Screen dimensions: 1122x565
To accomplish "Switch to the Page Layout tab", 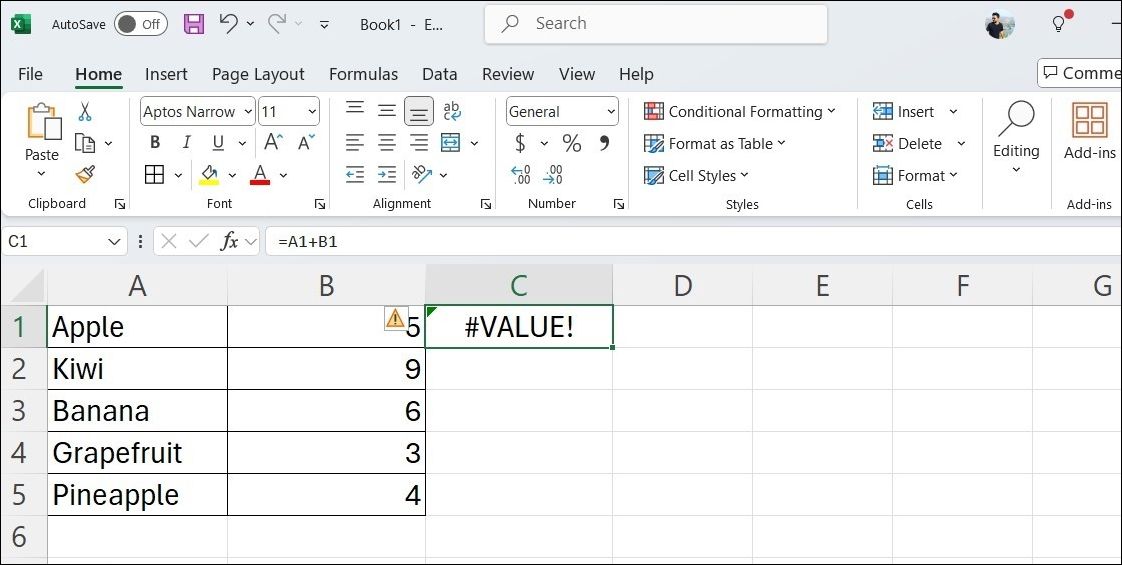I will 258,74.
